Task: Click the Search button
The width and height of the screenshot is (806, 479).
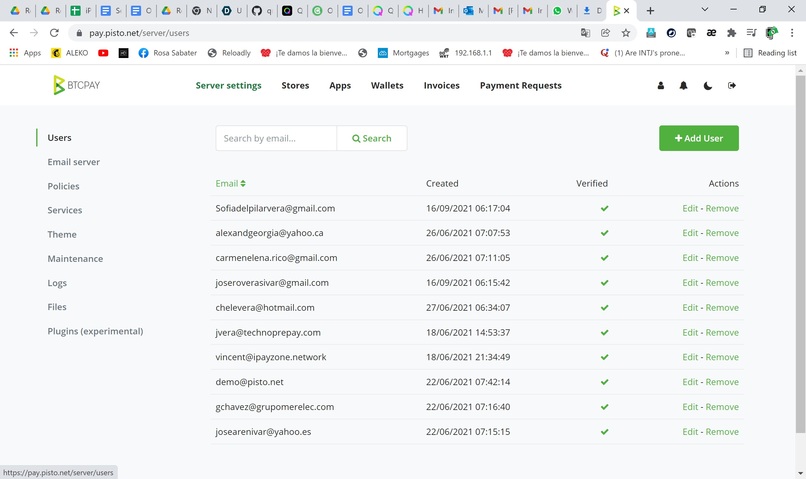Action: point(372,138)
